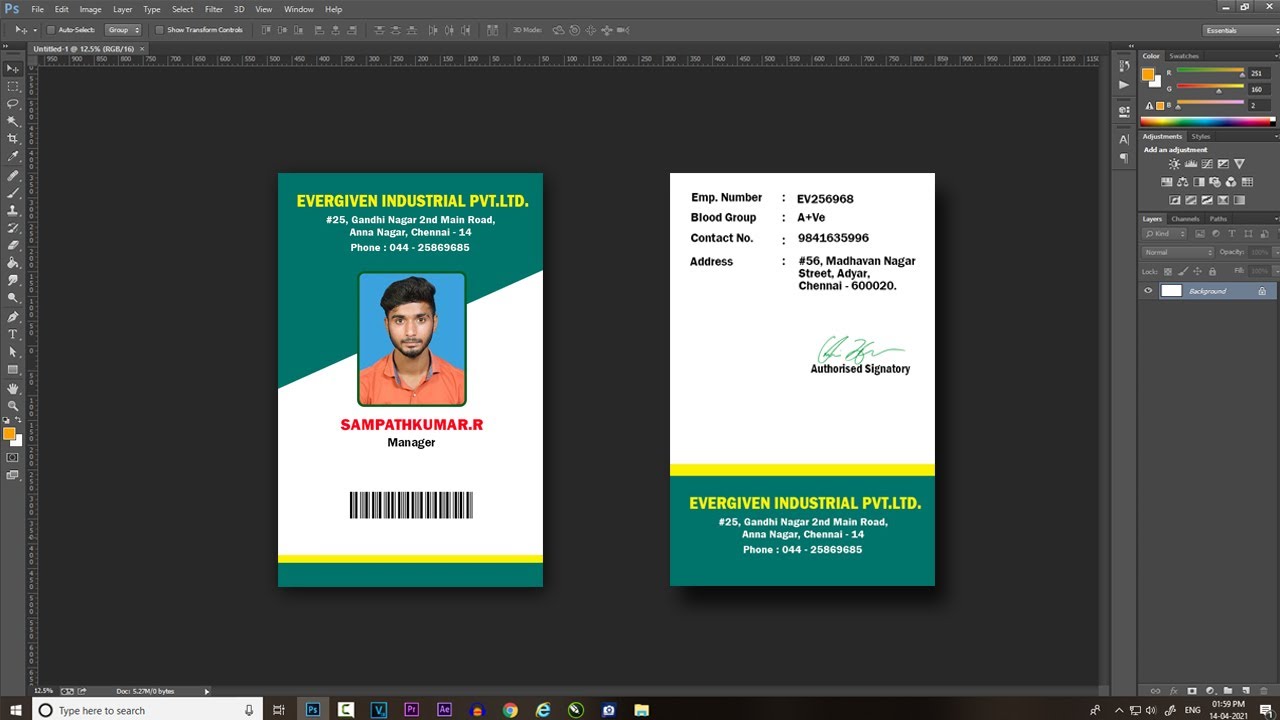Screen dimensions: 1280x720
Task: Select the Hand tool
Action: click(x=13, y=388)
